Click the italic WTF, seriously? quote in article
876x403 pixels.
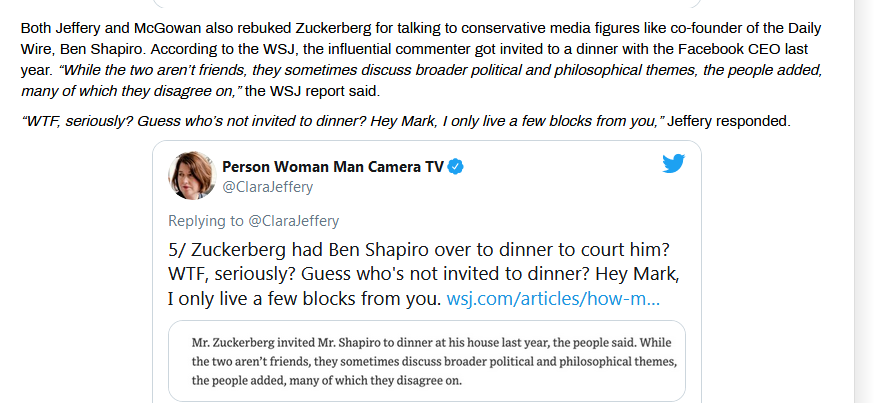pyautogui.click(x=343, y=121)
